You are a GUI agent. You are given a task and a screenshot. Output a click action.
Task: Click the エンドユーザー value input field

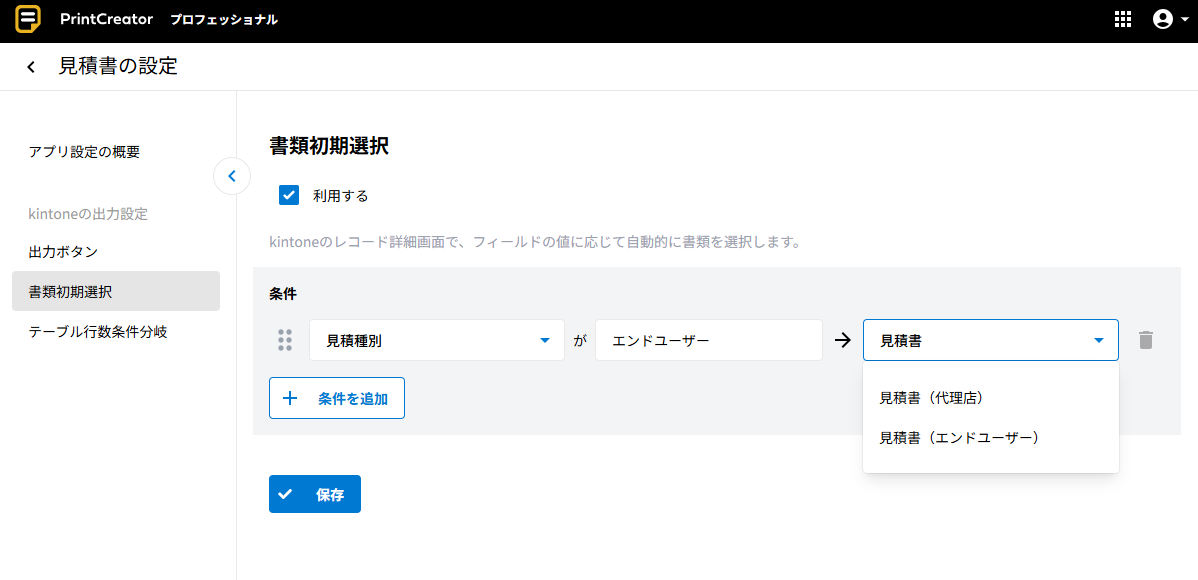click(708, 340)
